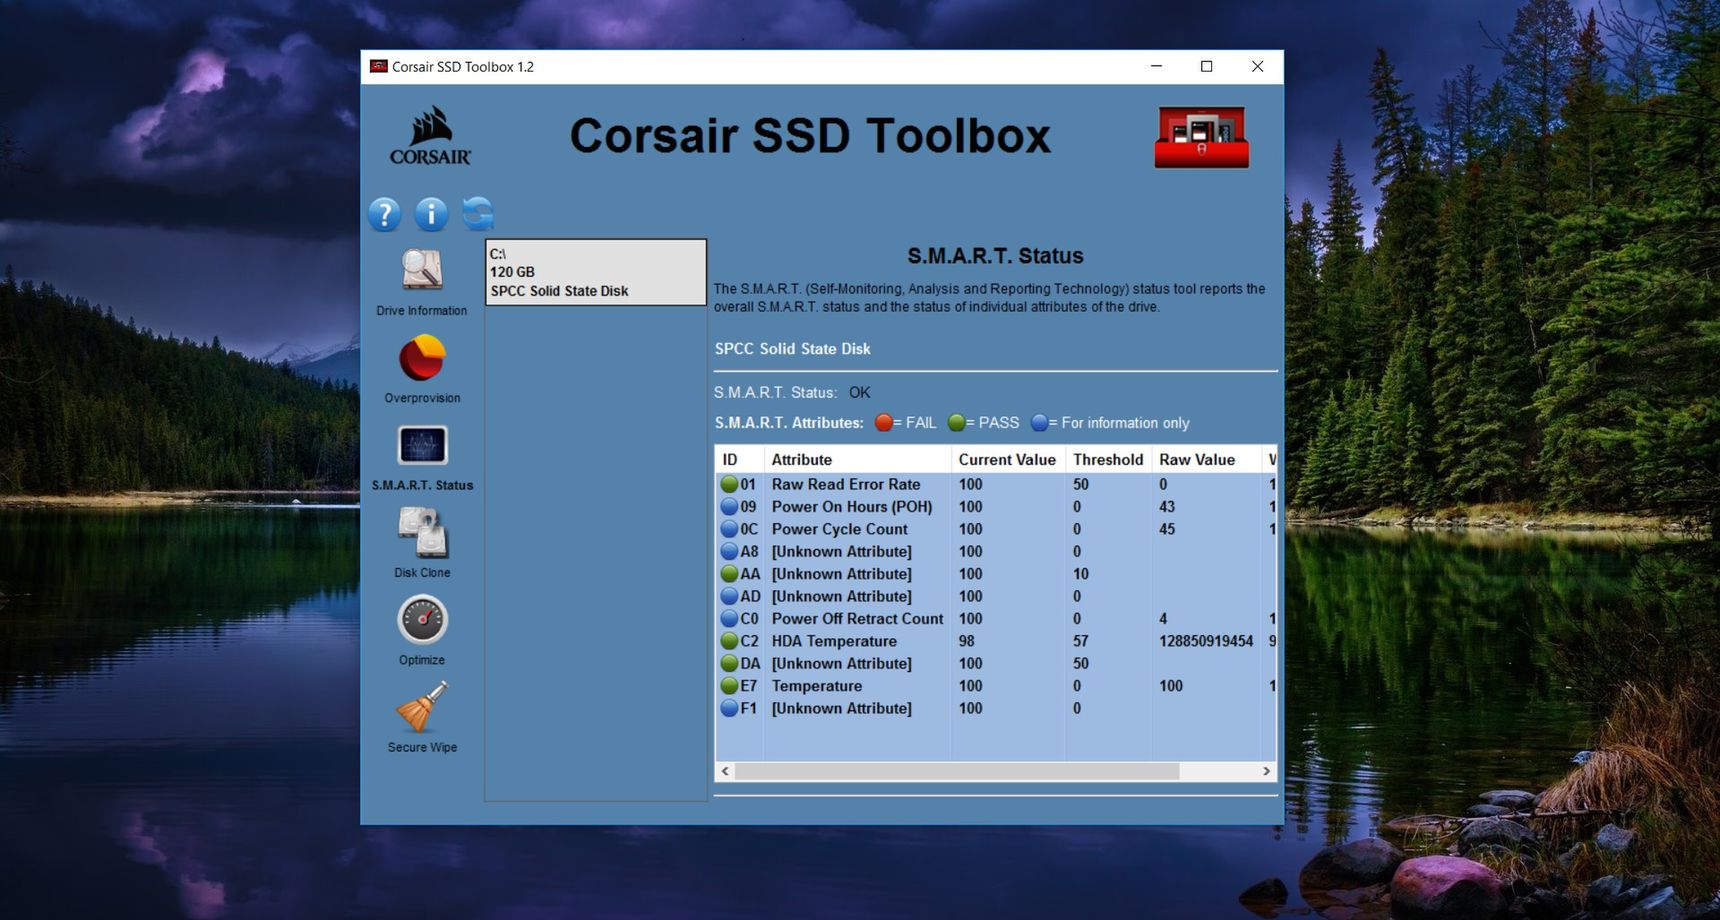Click the DA Unknown Attribute row

click(996, 663)
